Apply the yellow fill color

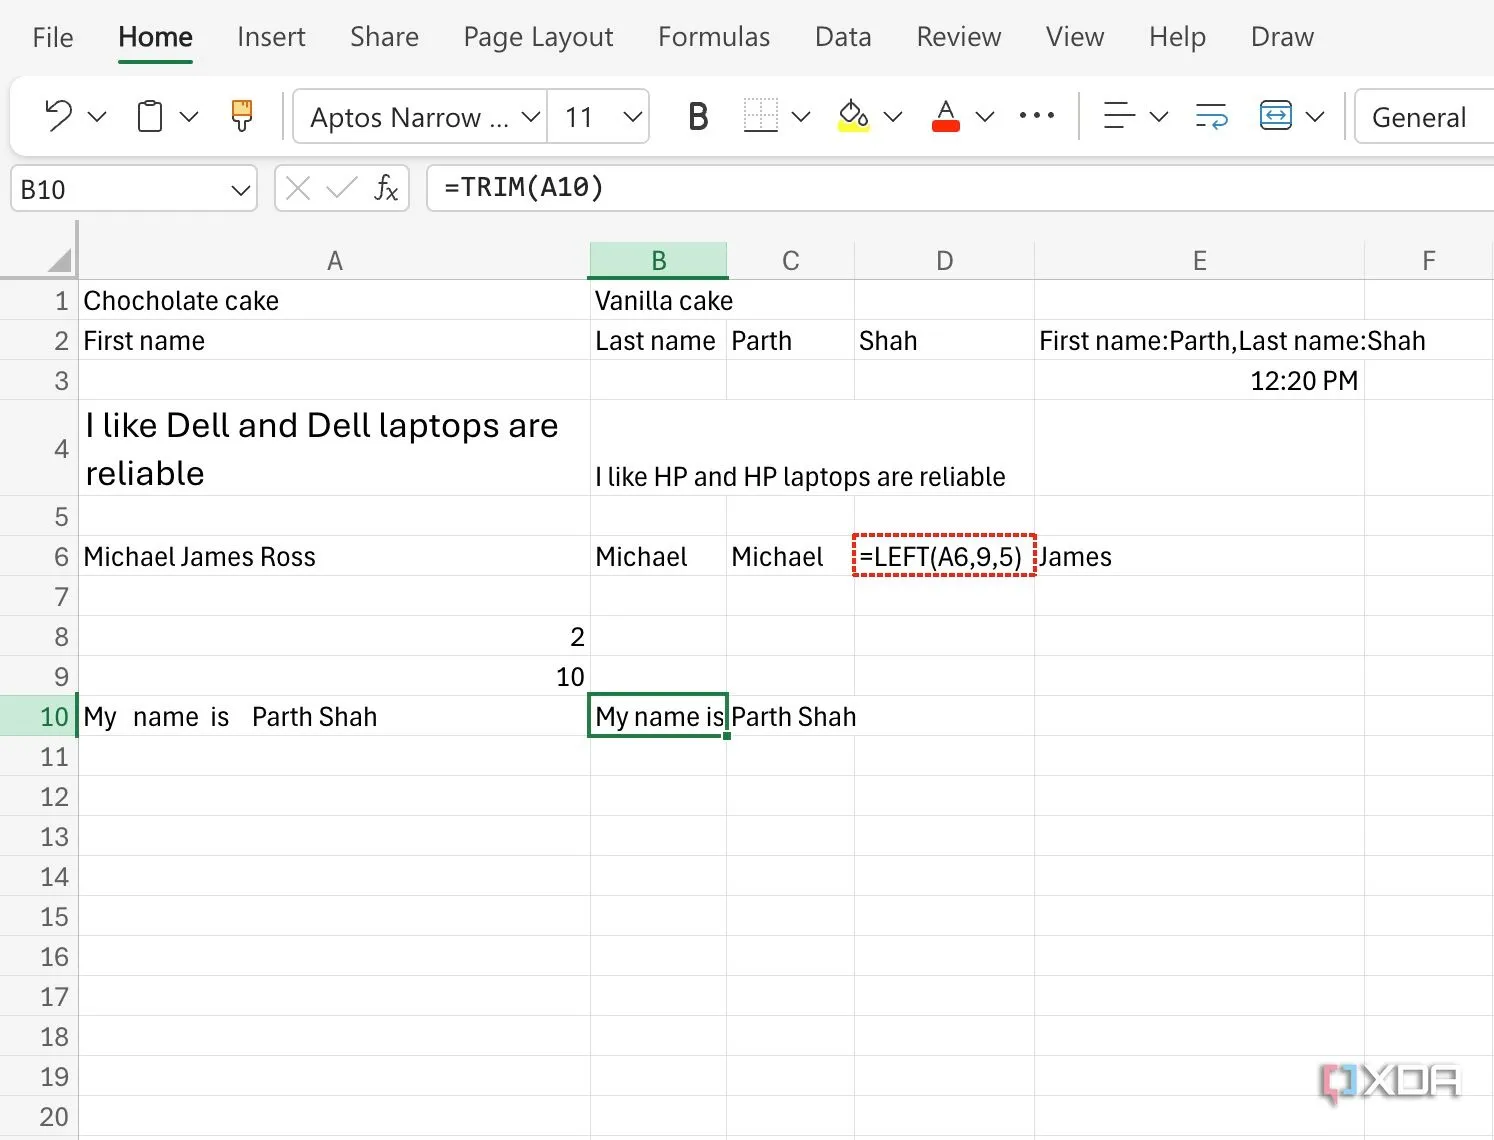click(853, 116)
